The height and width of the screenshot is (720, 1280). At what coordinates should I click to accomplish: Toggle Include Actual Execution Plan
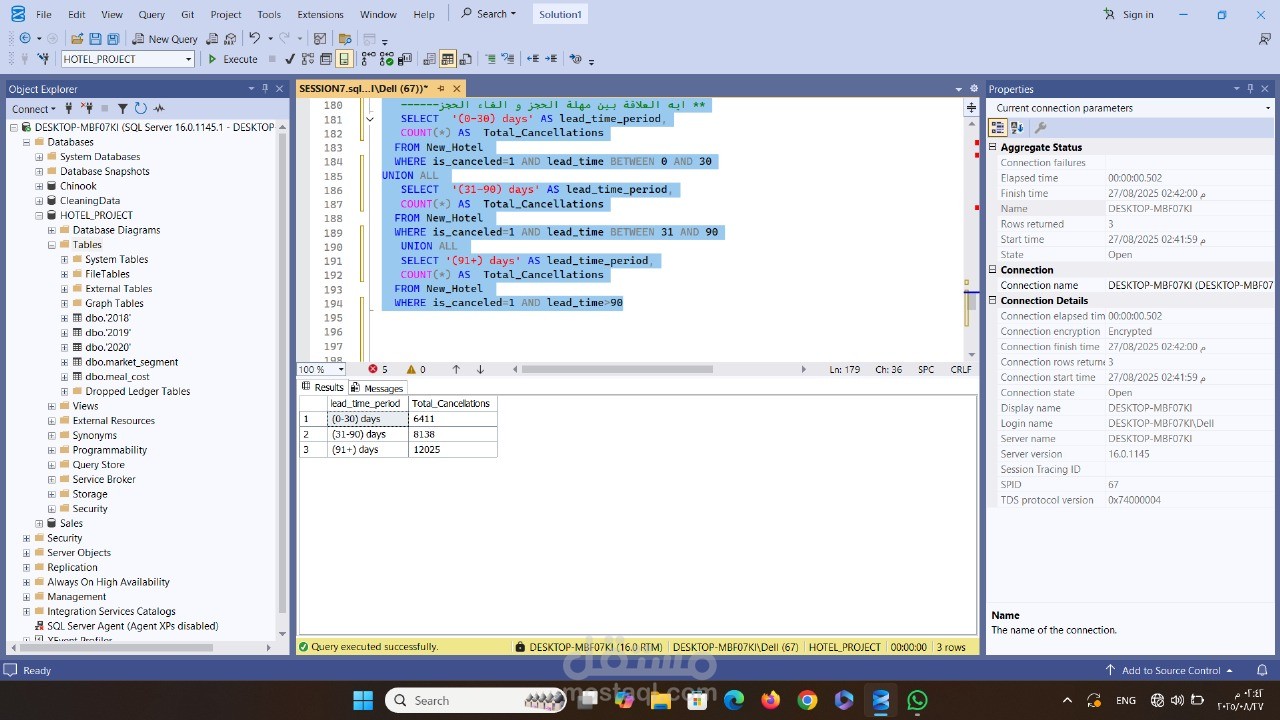pyautogui.click(x=368, y=59)
